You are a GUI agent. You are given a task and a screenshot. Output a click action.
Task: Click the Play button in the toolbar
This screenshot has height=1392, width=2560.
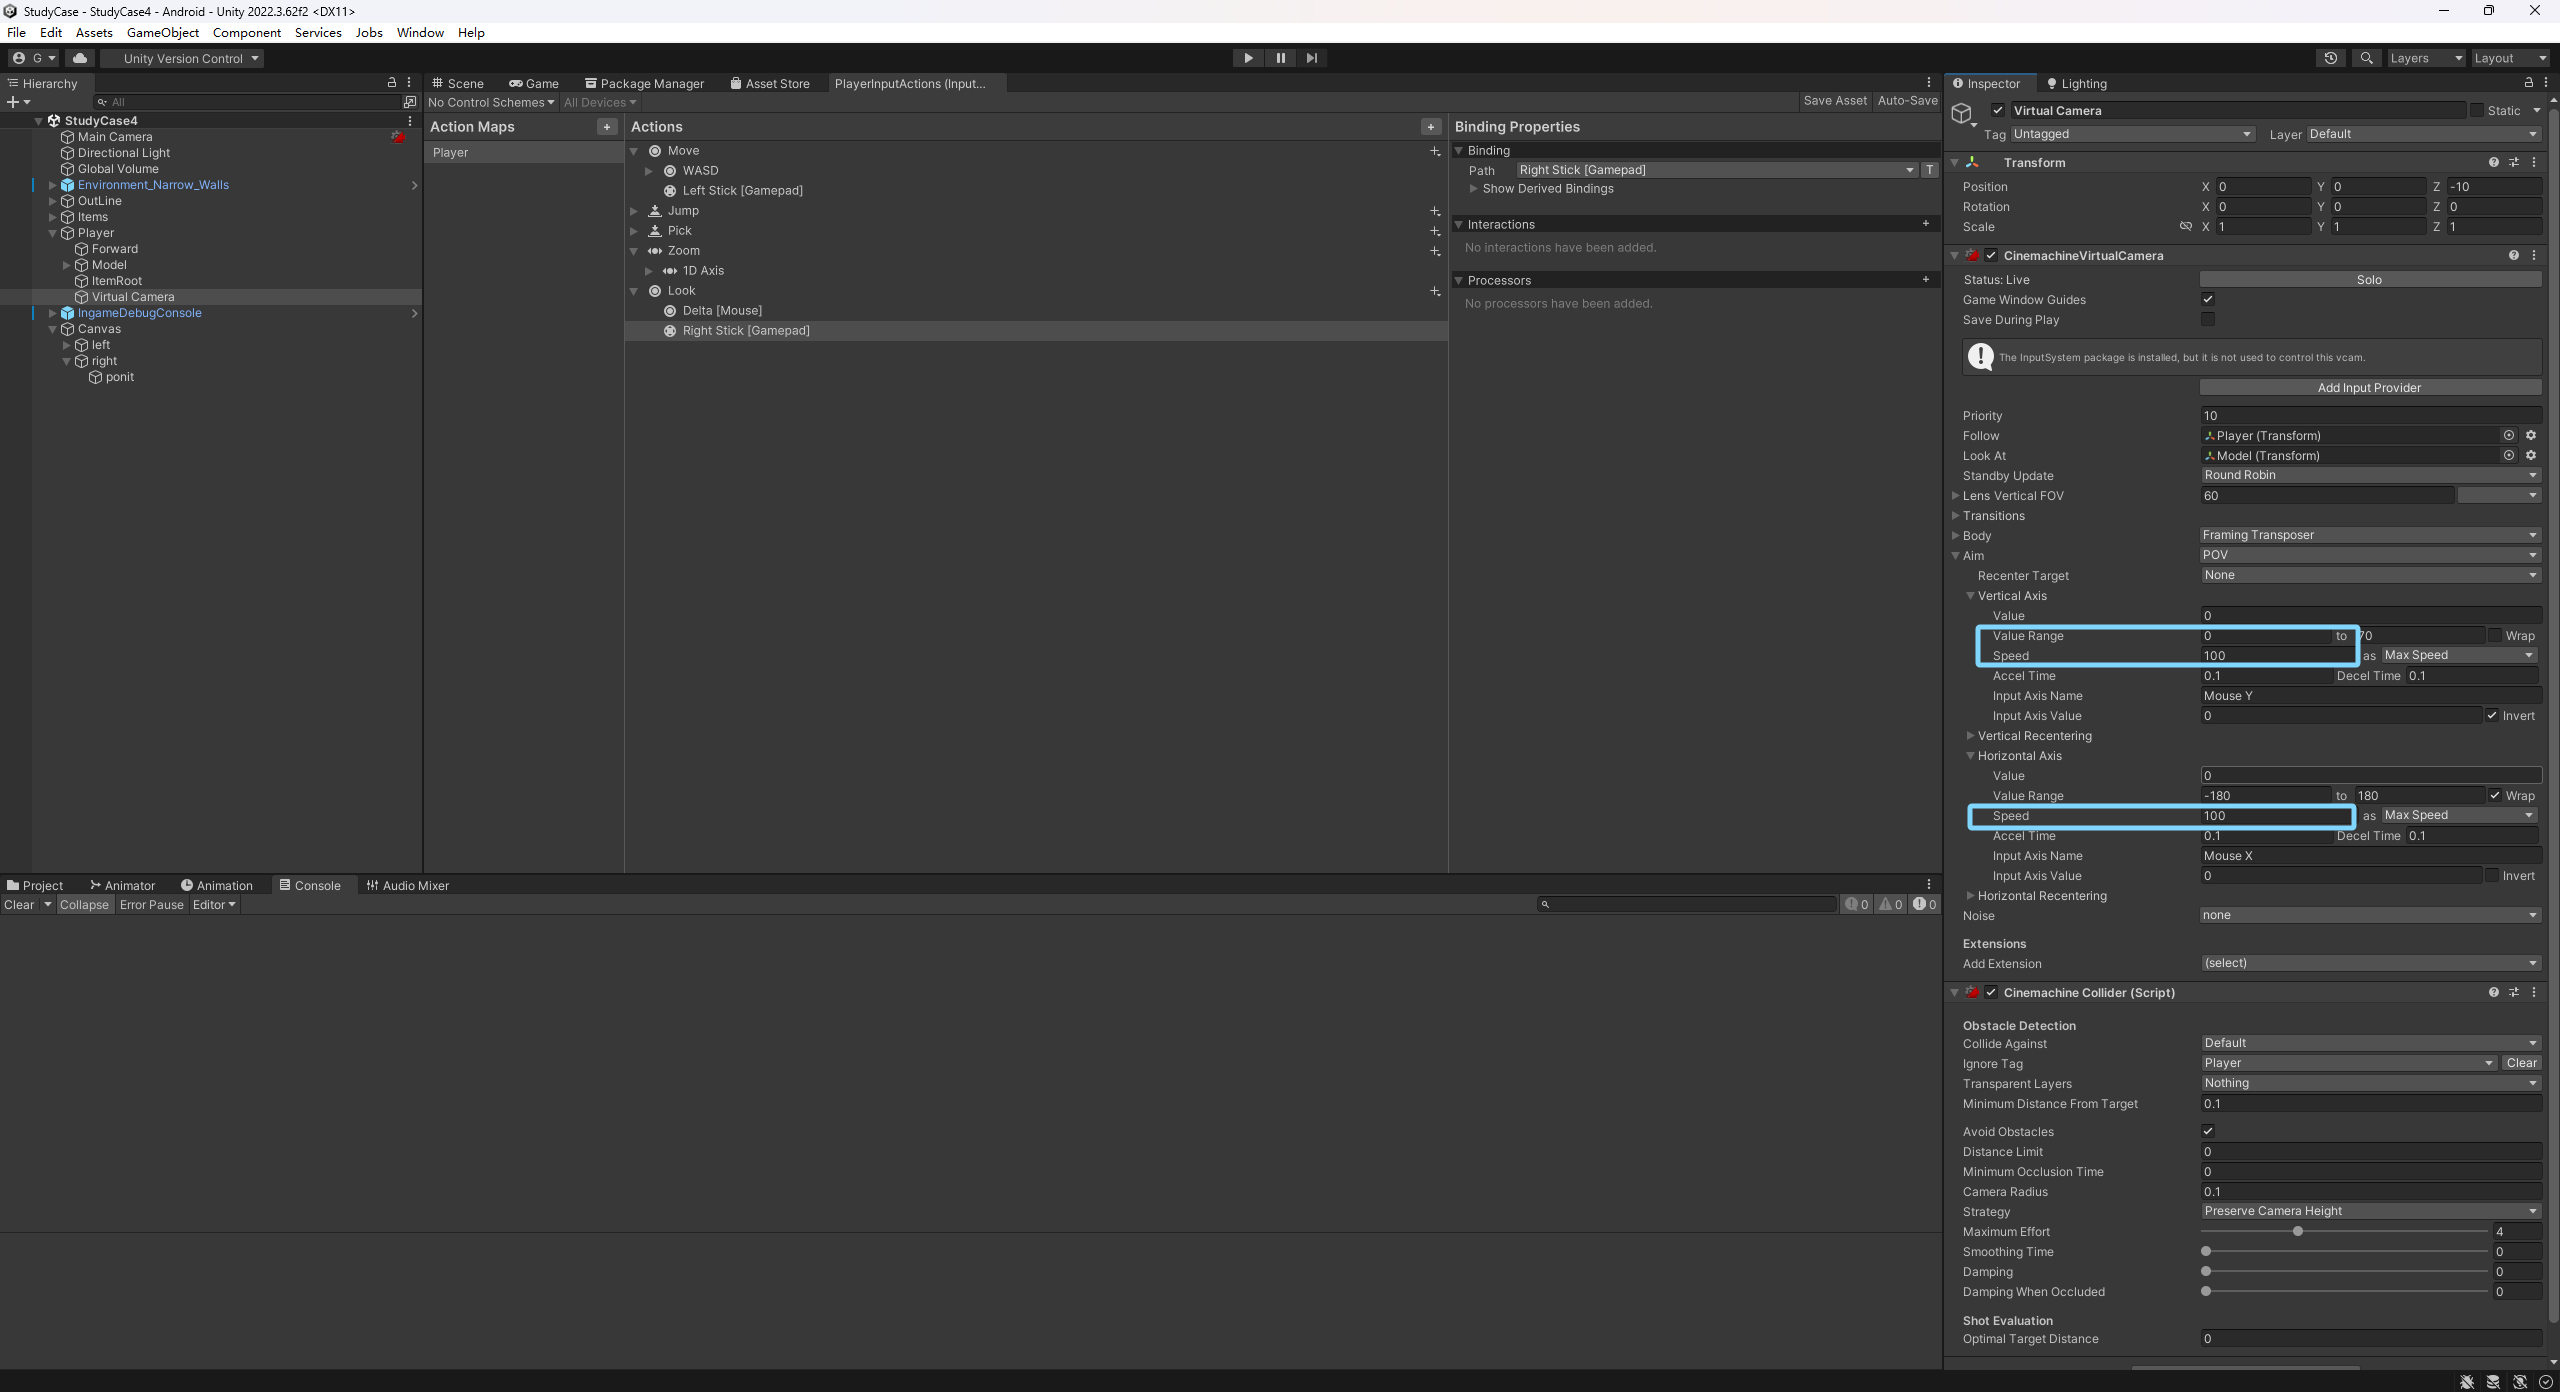coord(1248,58)
